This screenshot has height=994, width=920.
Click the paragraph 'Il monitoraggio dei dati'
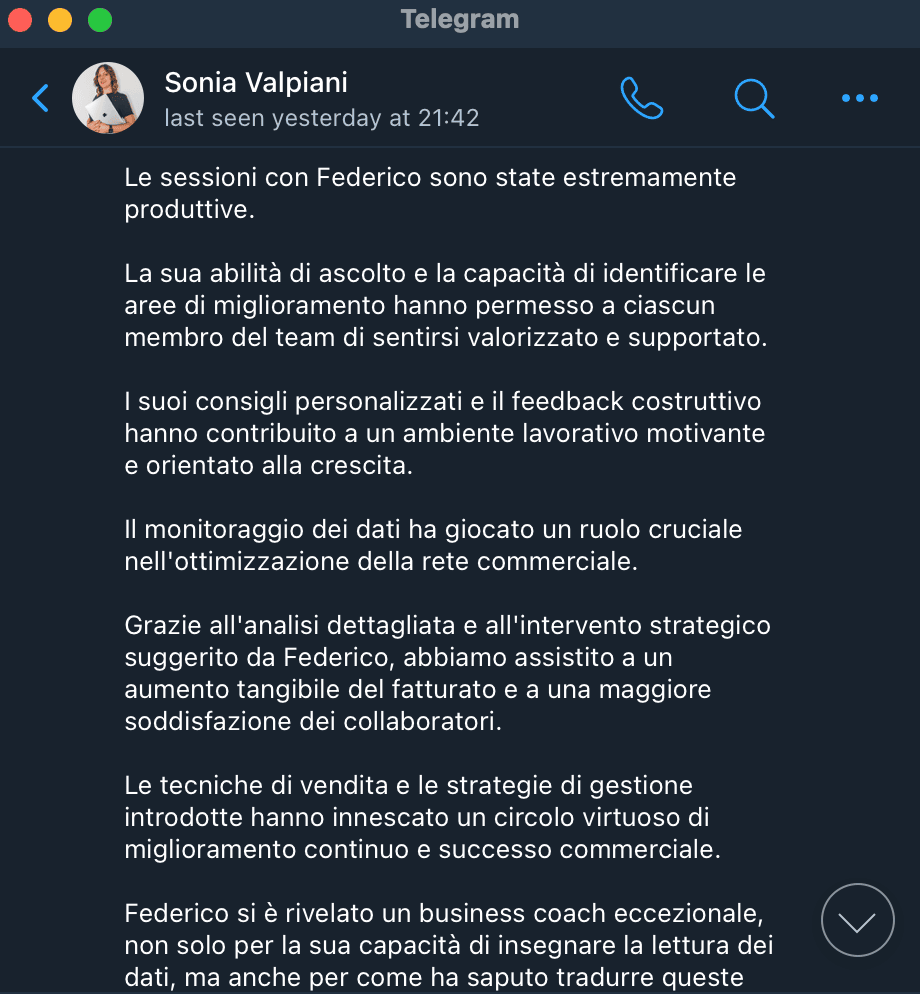coord(433,545)
